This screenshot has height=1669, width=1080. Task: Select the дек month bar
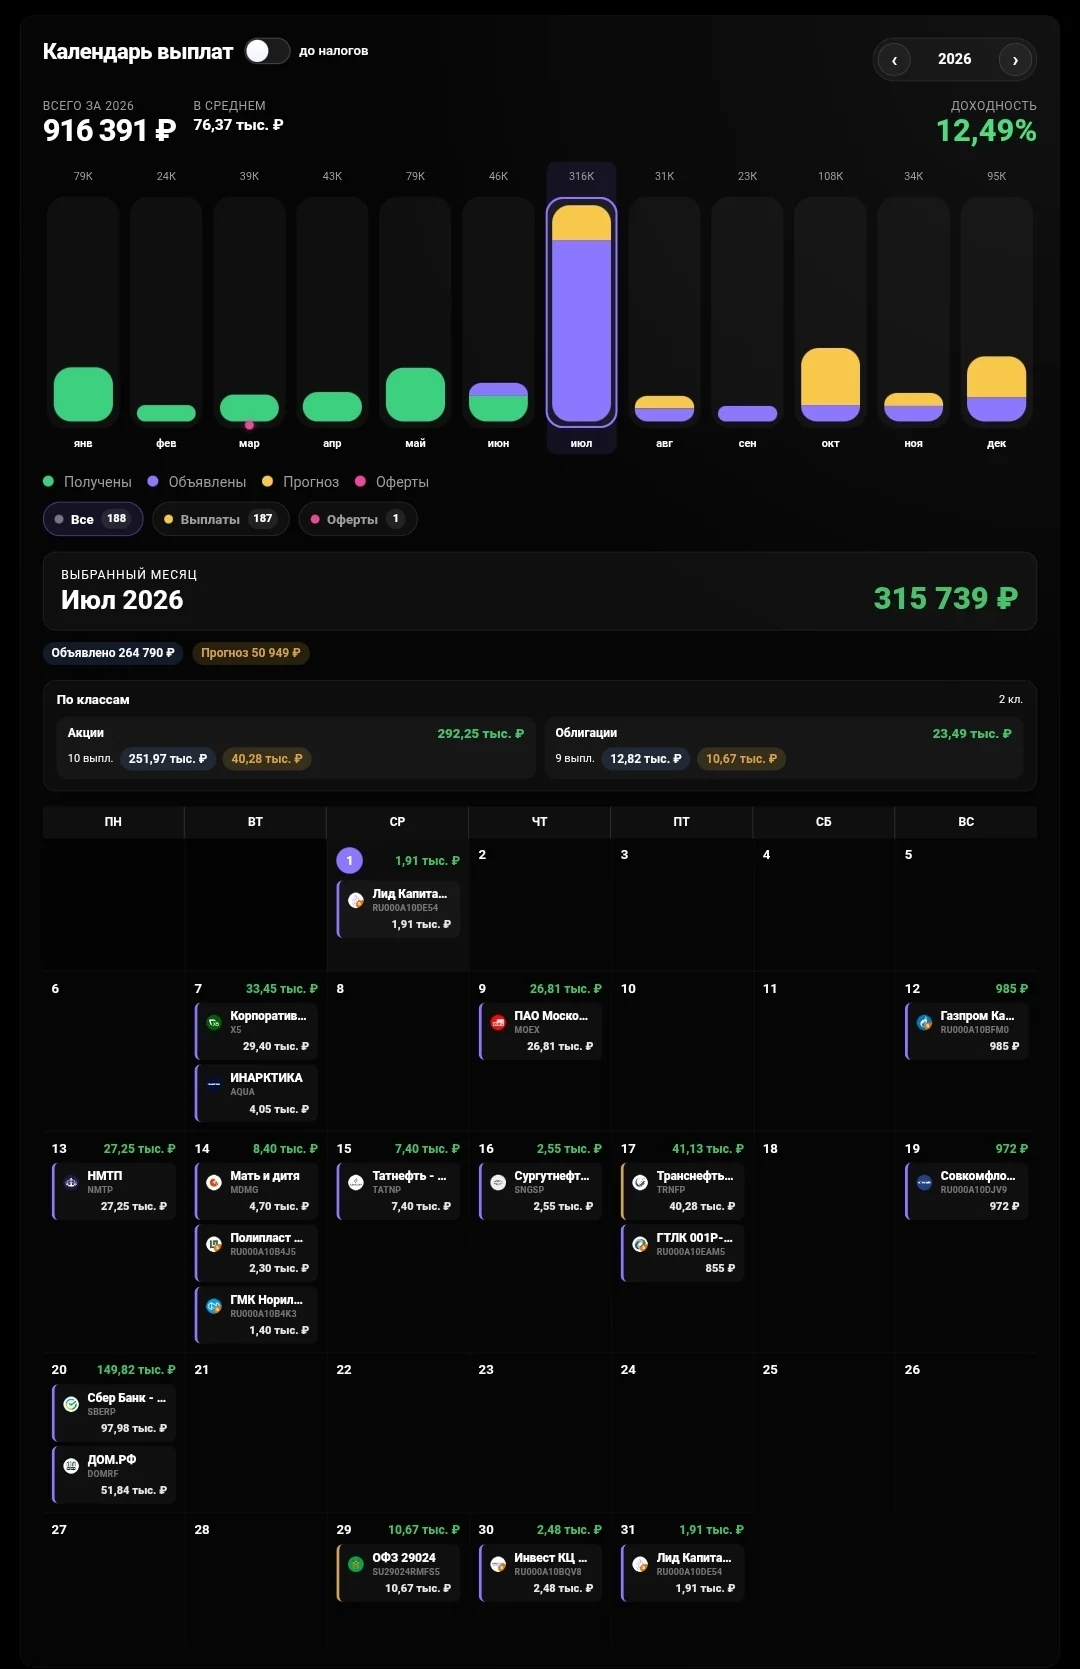coord(996,312)
